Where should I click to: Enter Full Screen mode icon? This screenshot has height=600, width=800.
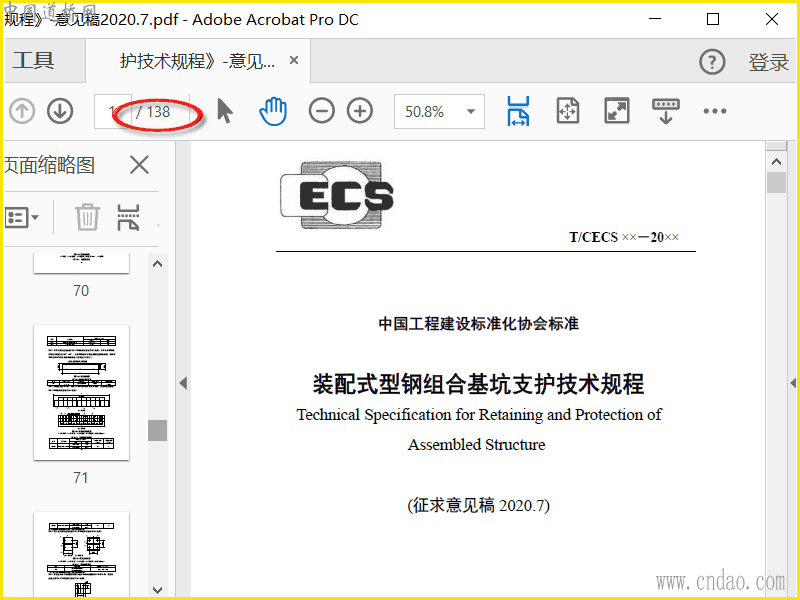pyautogui.click(x=617, y=111)
